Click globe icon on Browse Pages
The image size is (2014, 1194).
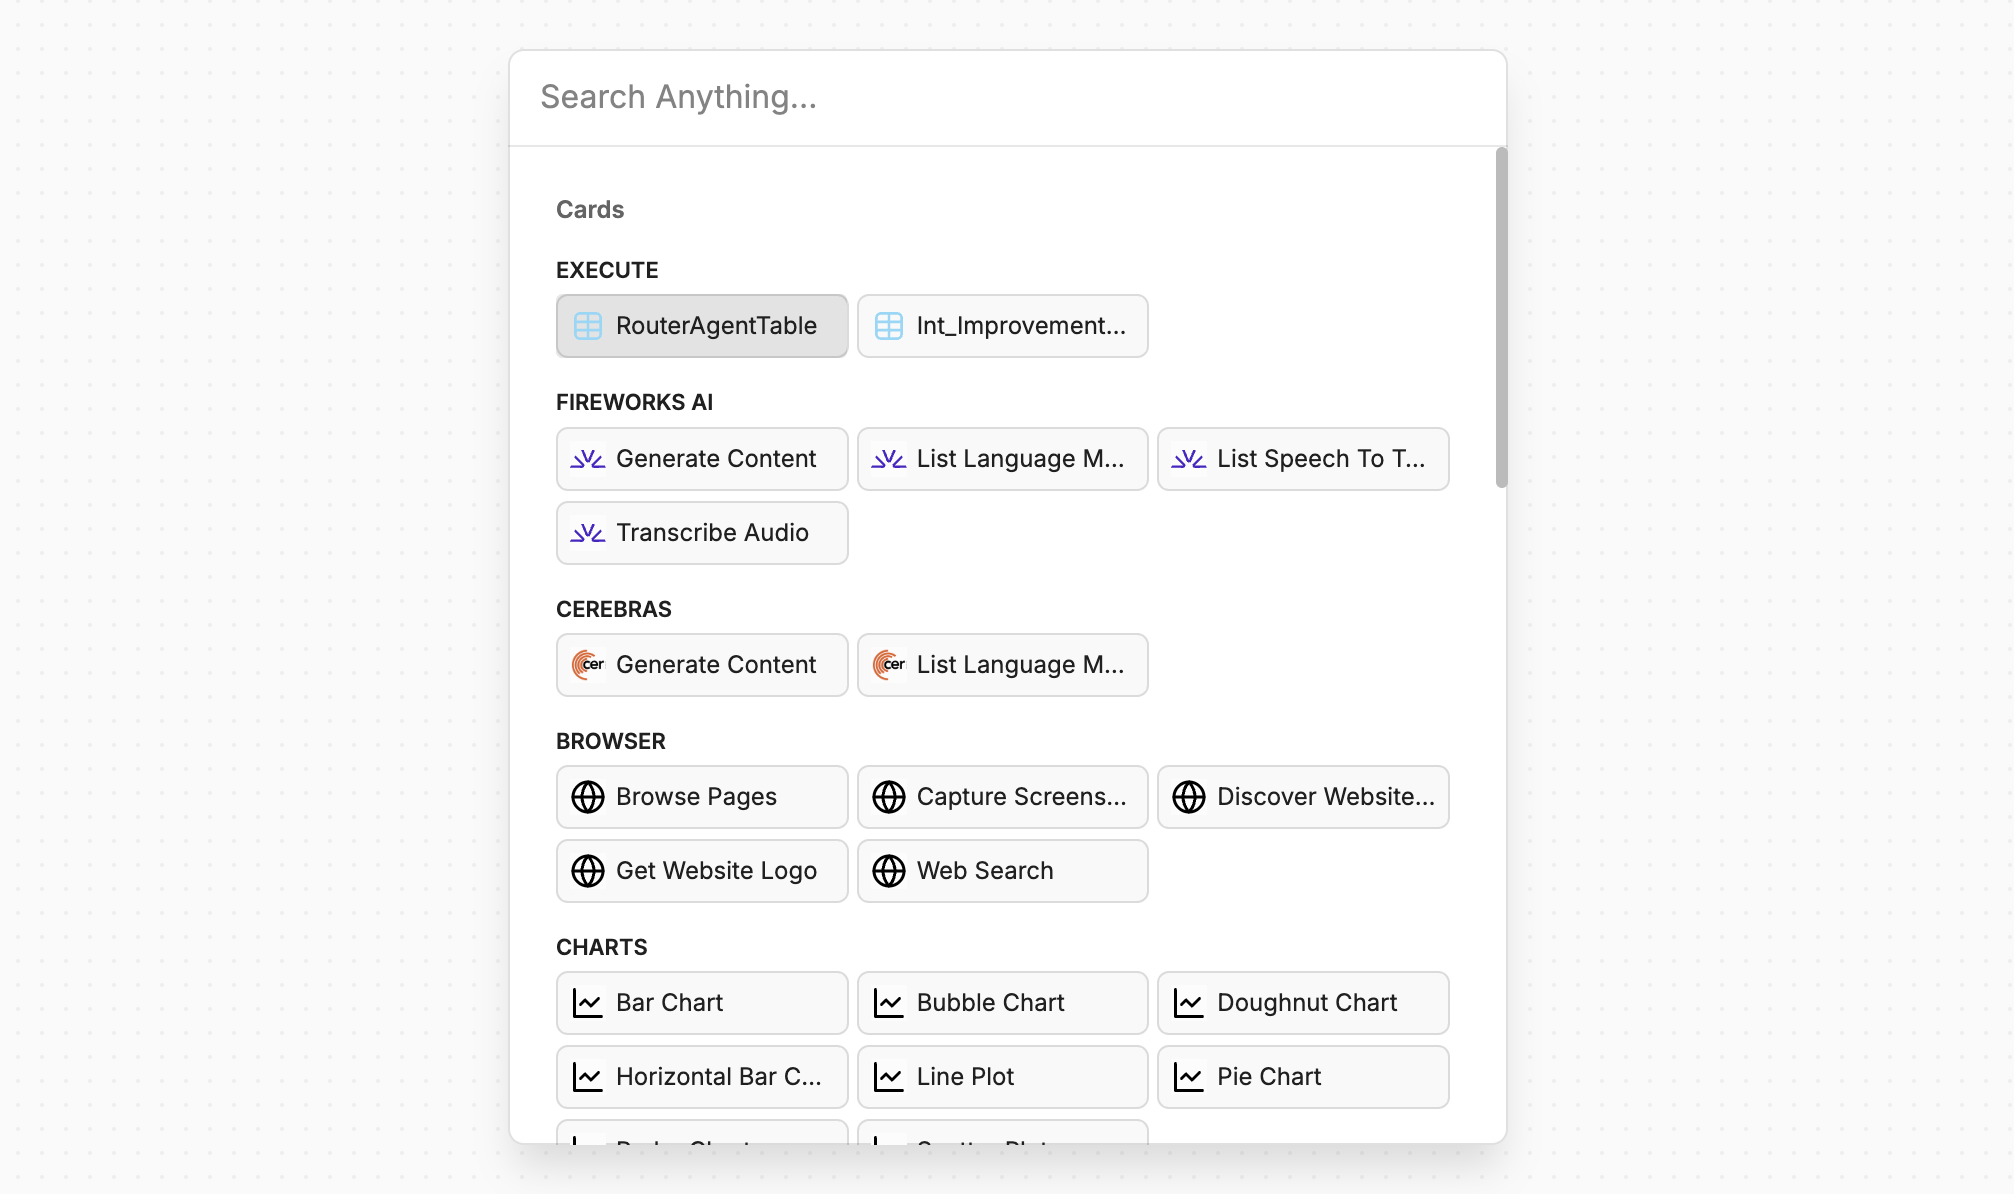[x=588, y=797]
